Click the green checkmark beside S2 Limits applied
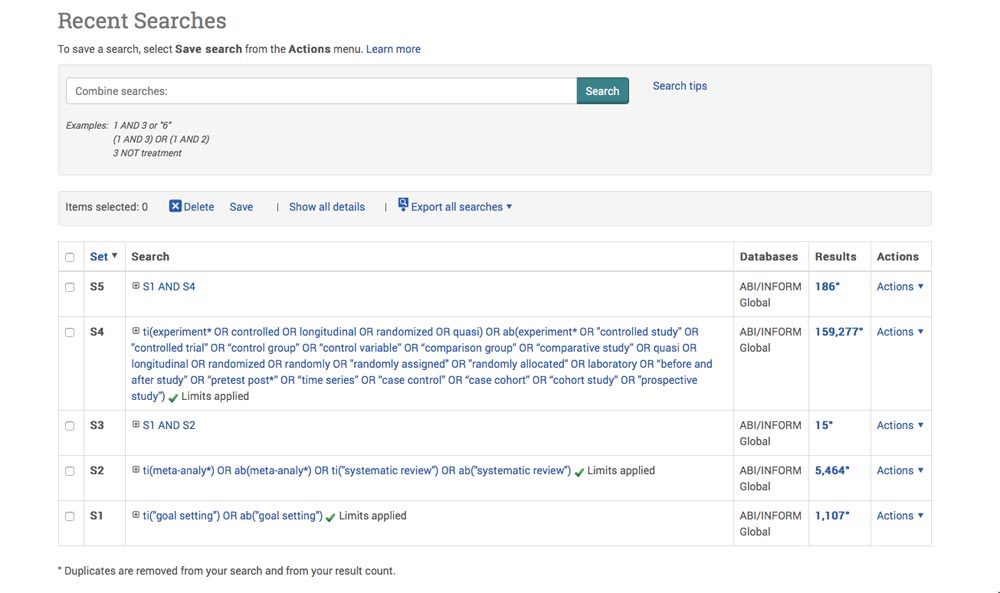This screenshot has height=593, width=1000. tap(579, 472)
